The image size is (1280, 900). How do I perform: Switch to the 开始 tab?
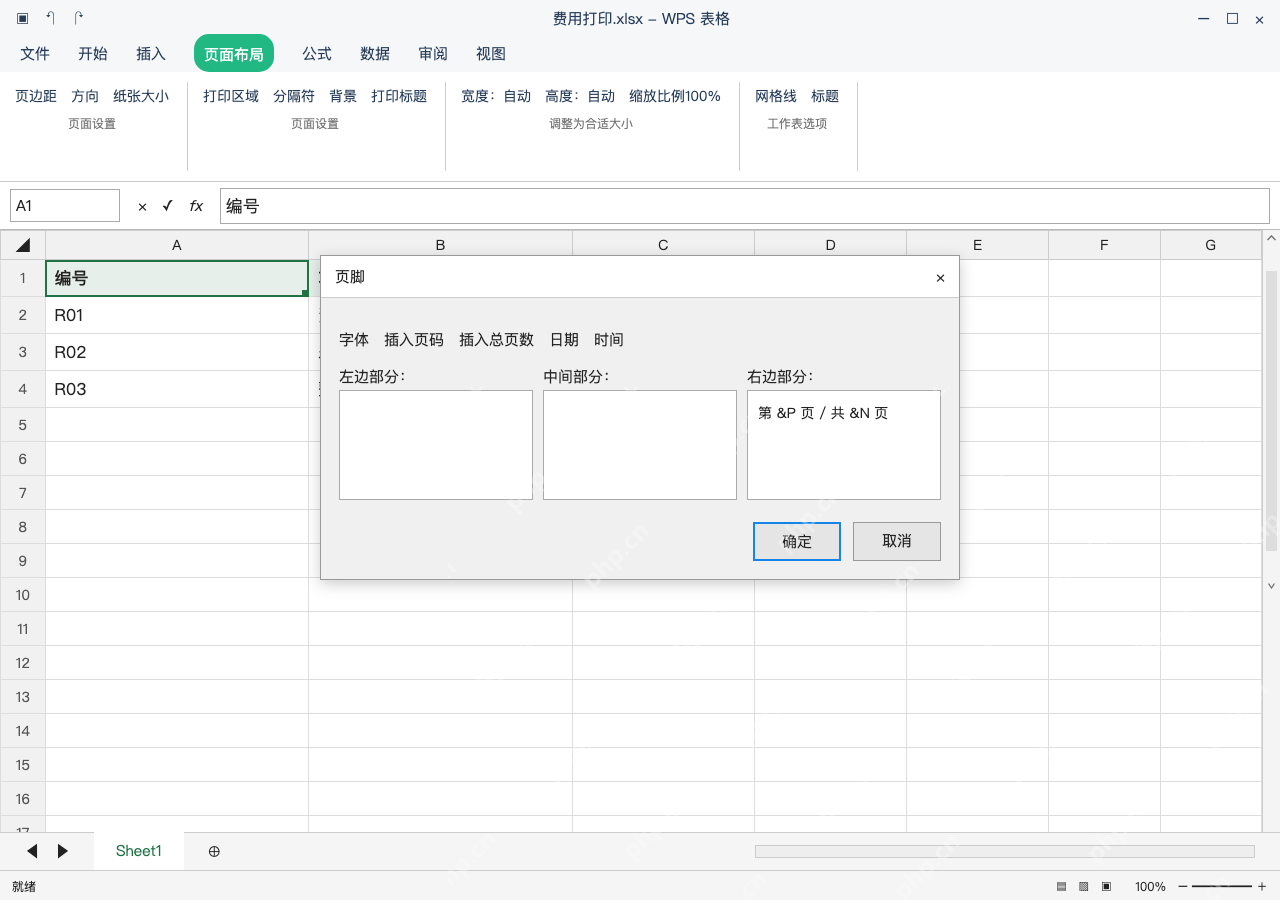click(x=93, y=54)
